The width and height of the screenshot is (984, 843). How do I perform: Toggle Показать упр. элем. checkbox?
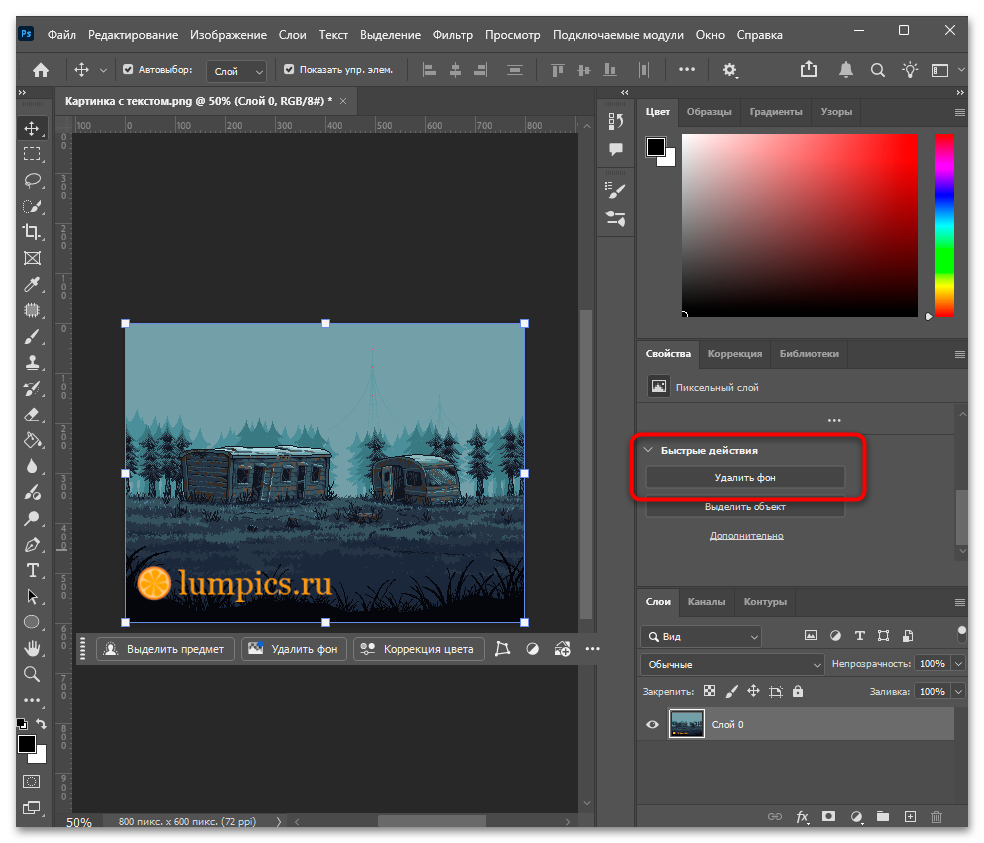tap(289, 70)
